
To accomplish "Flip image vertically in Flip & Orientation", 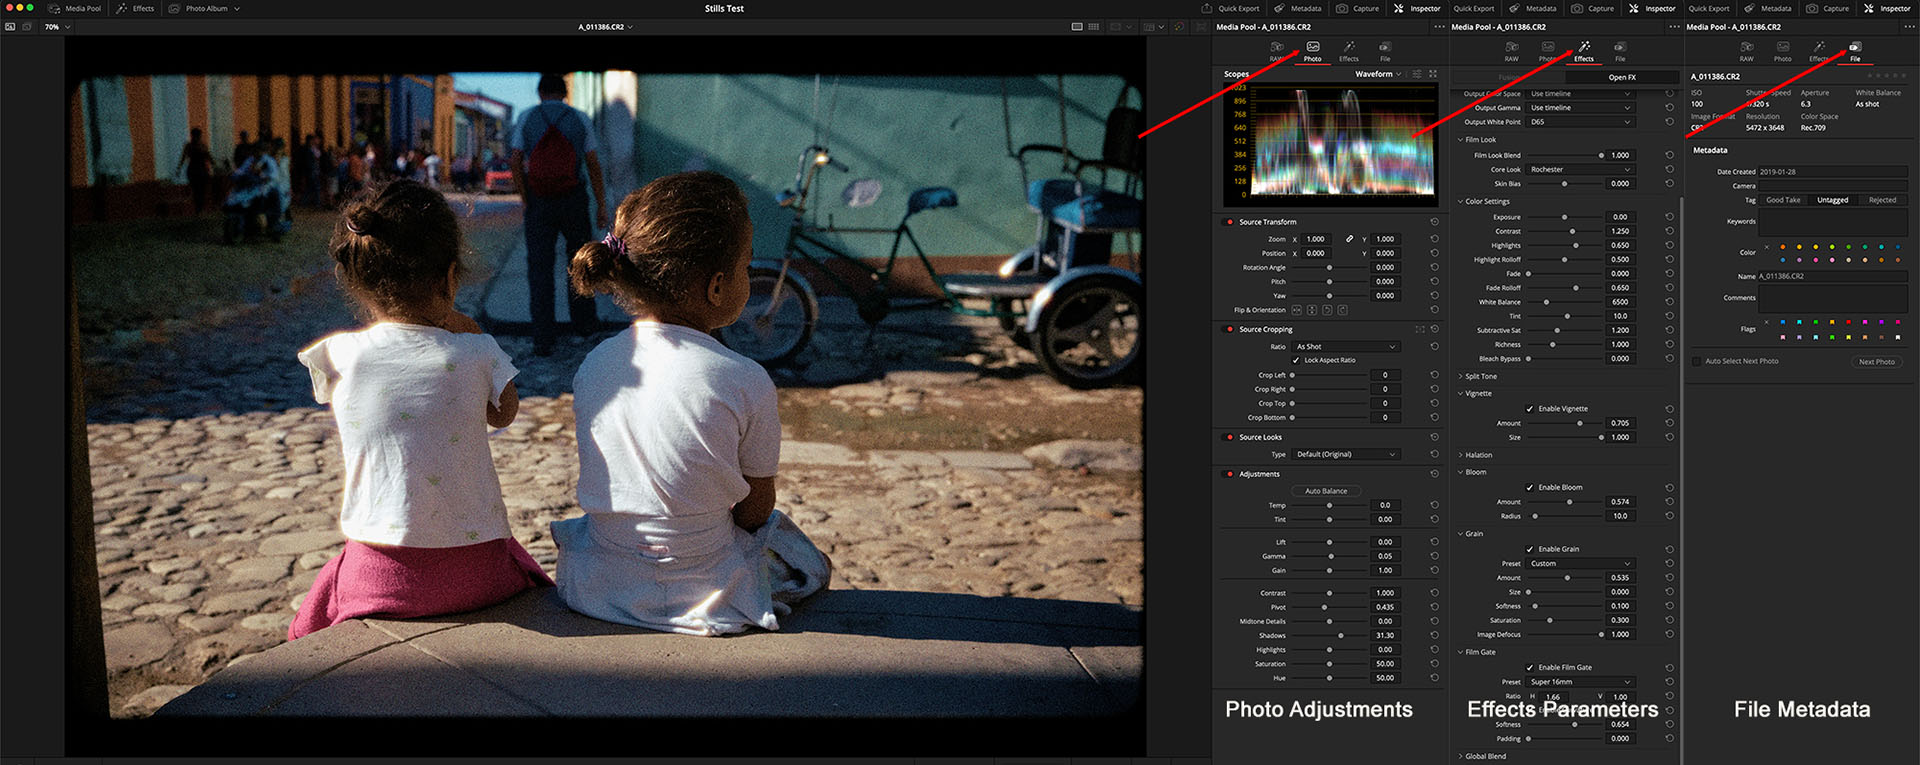I will click(x=1312, y=310).
